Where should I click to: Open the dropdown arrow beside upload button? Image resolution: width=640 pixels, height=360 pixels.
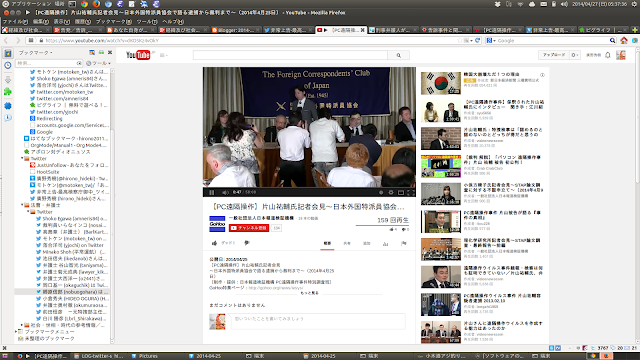pyautogui.click(x=575, y=55)
